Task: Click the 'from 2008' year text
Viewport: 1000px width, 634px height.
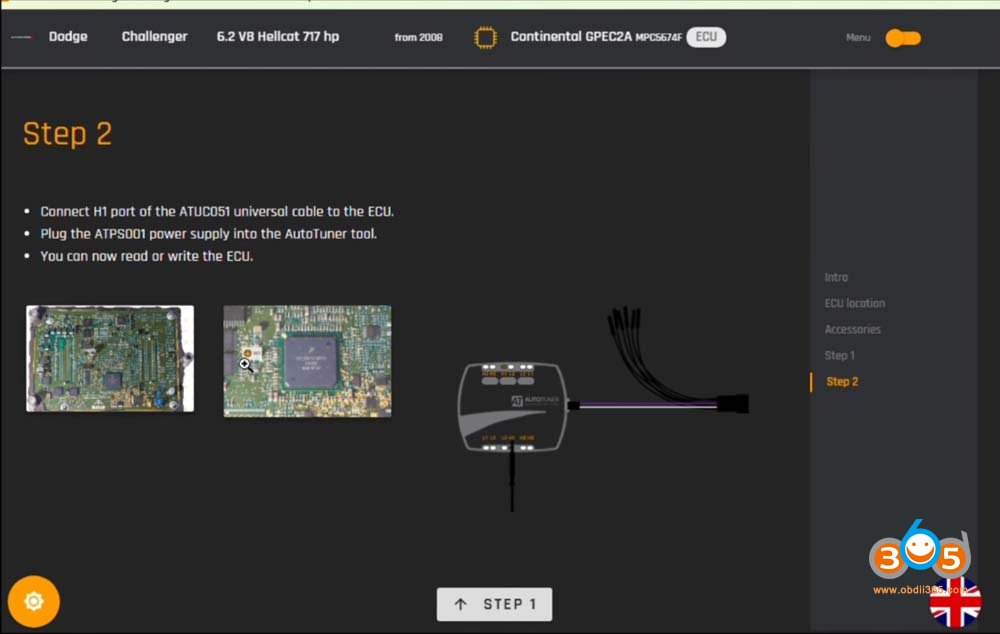Action: (418, 38)
